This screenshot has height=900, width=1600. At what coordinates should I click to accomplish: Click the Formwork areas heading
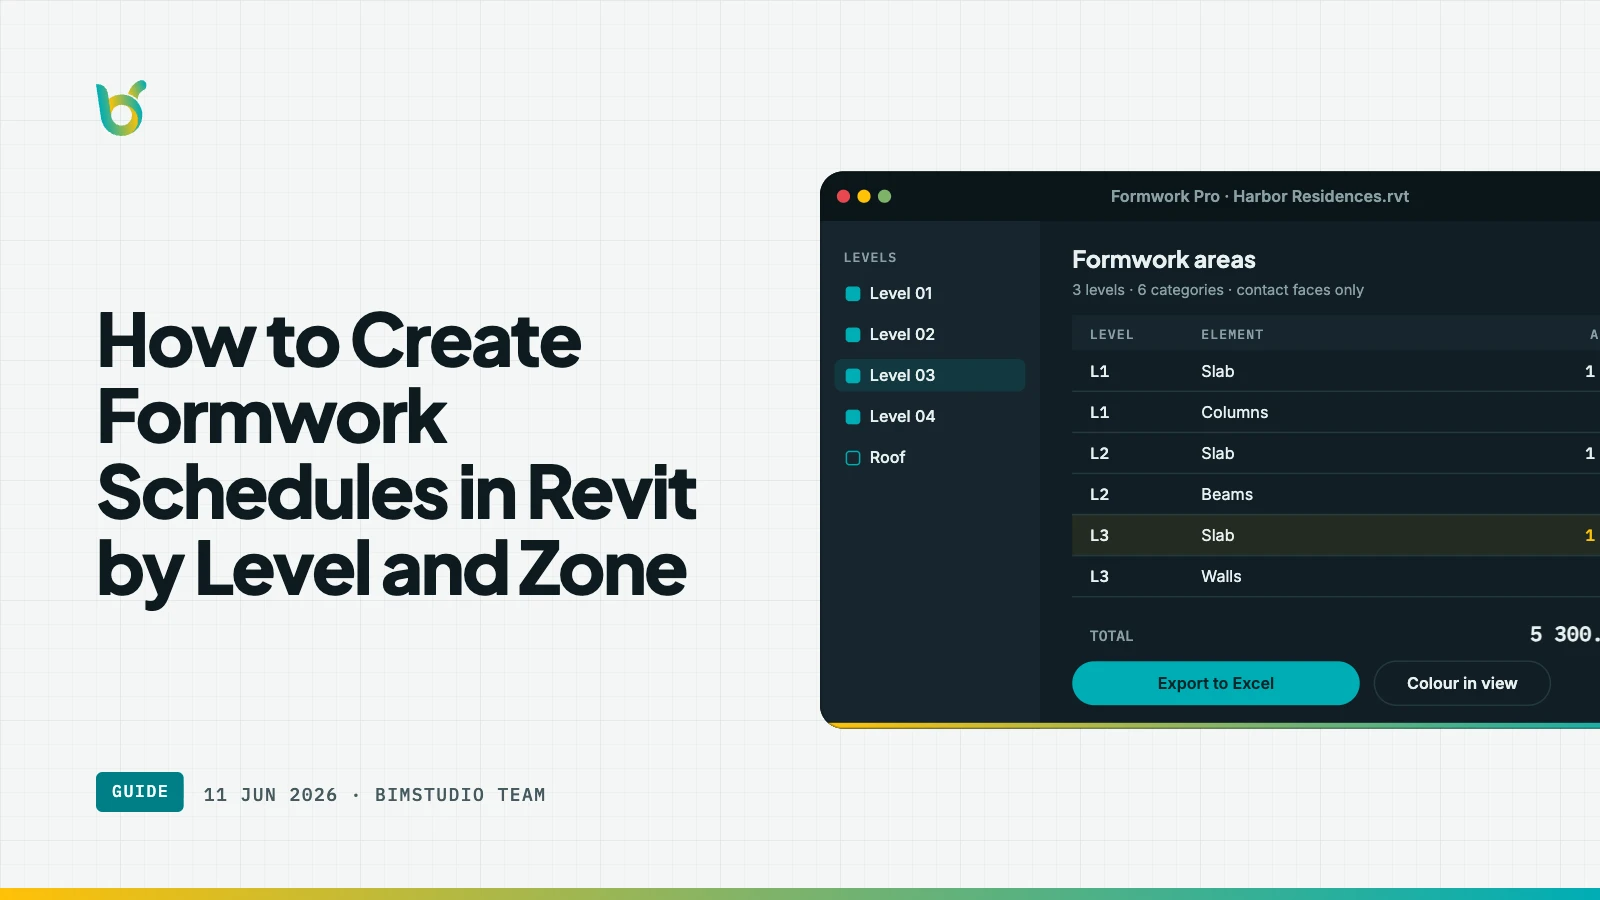click(x=1164, y=260)
